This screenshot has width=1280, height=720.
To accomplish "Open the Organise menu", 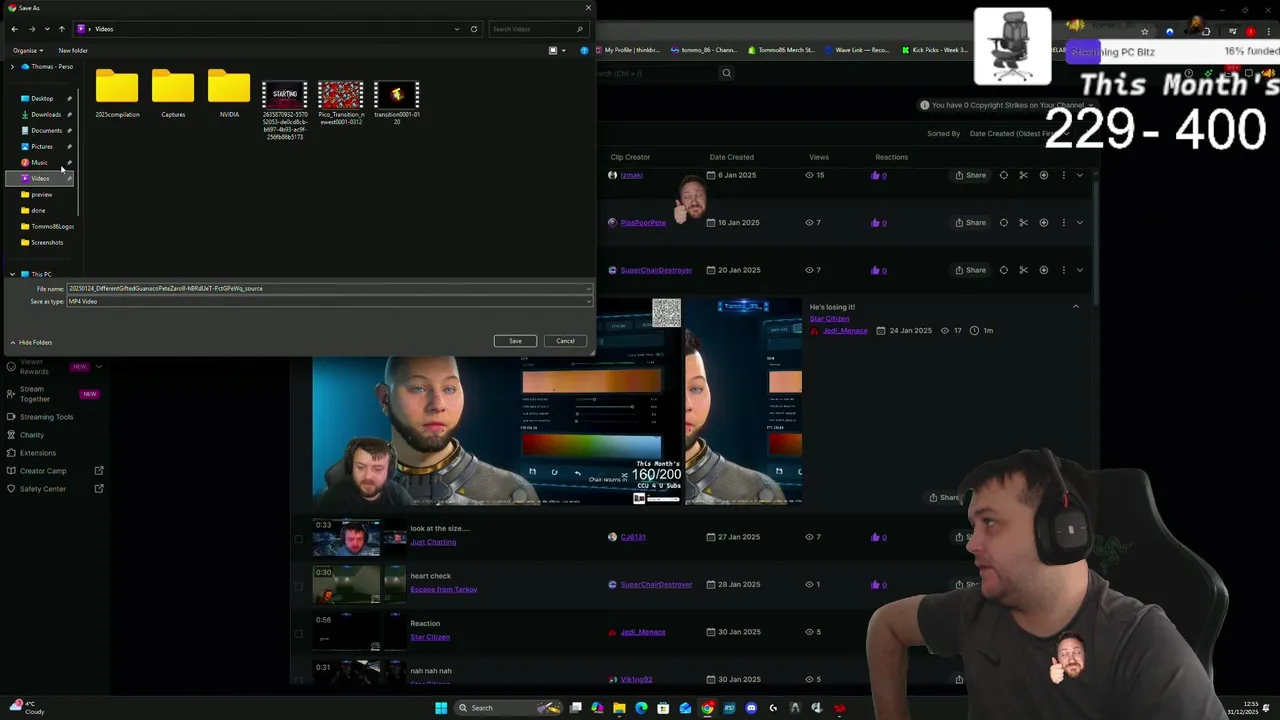I will 28,50.
